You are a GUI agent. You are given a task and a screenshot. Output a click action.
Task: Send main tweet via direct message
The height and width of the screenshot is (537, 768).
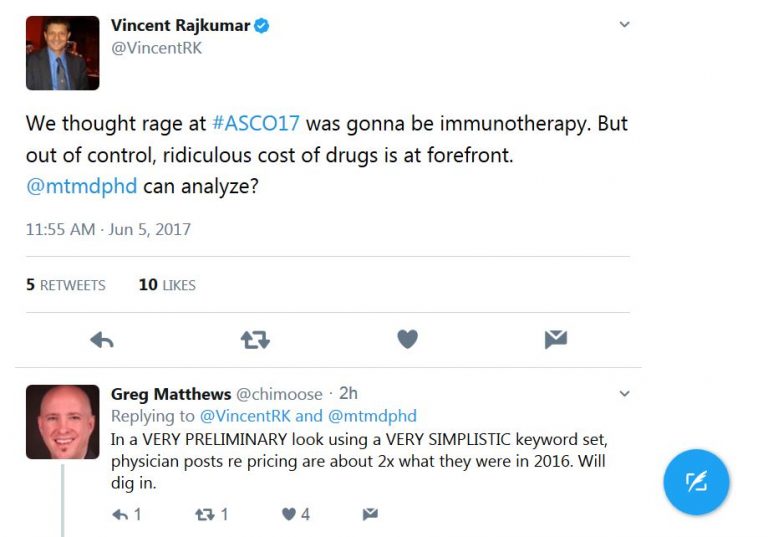tap(556, 339)
